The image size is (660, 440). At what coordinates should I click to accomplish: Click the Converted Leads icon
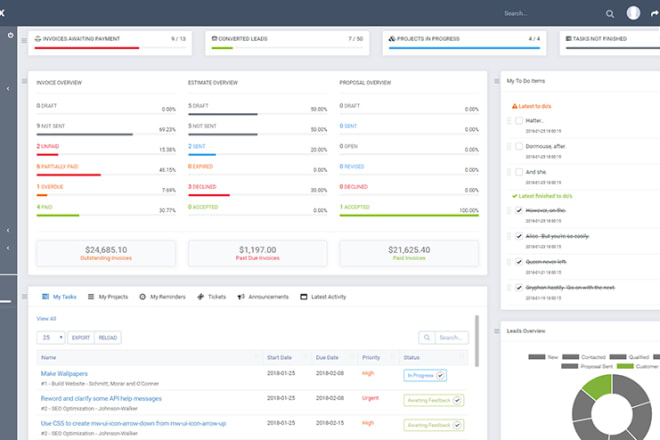tap(214, 38)
